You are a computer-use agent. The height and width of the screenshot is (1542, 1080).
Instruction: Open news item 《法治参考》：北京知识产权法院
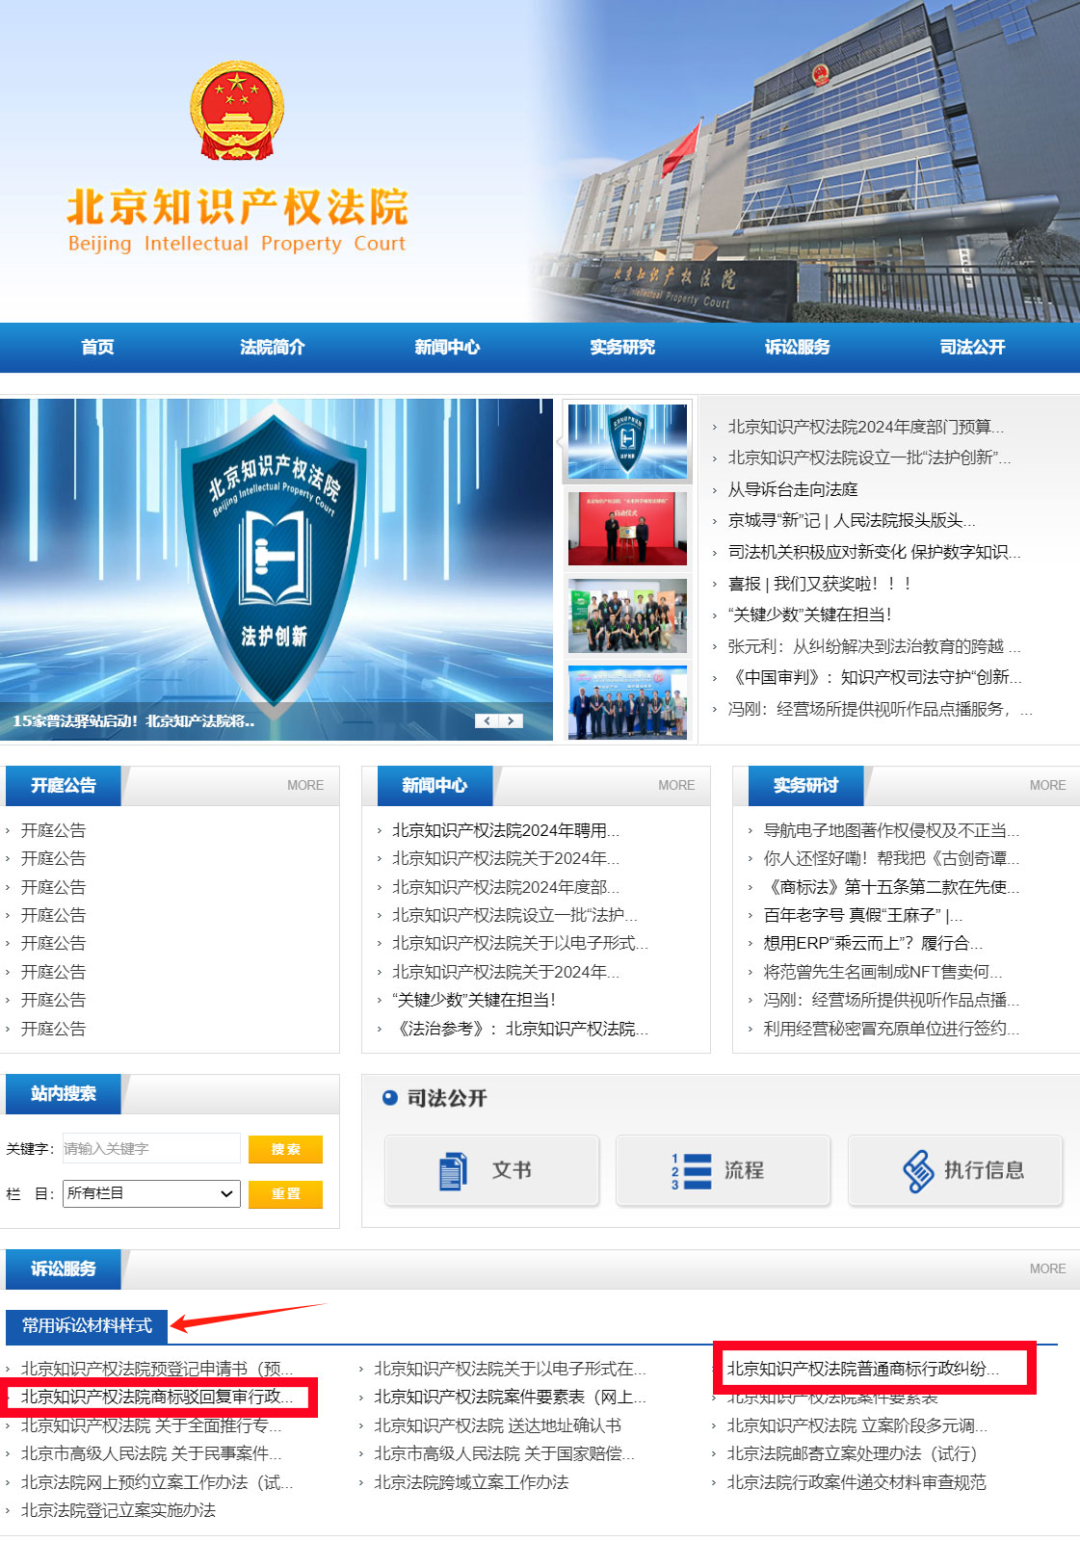520,1028
